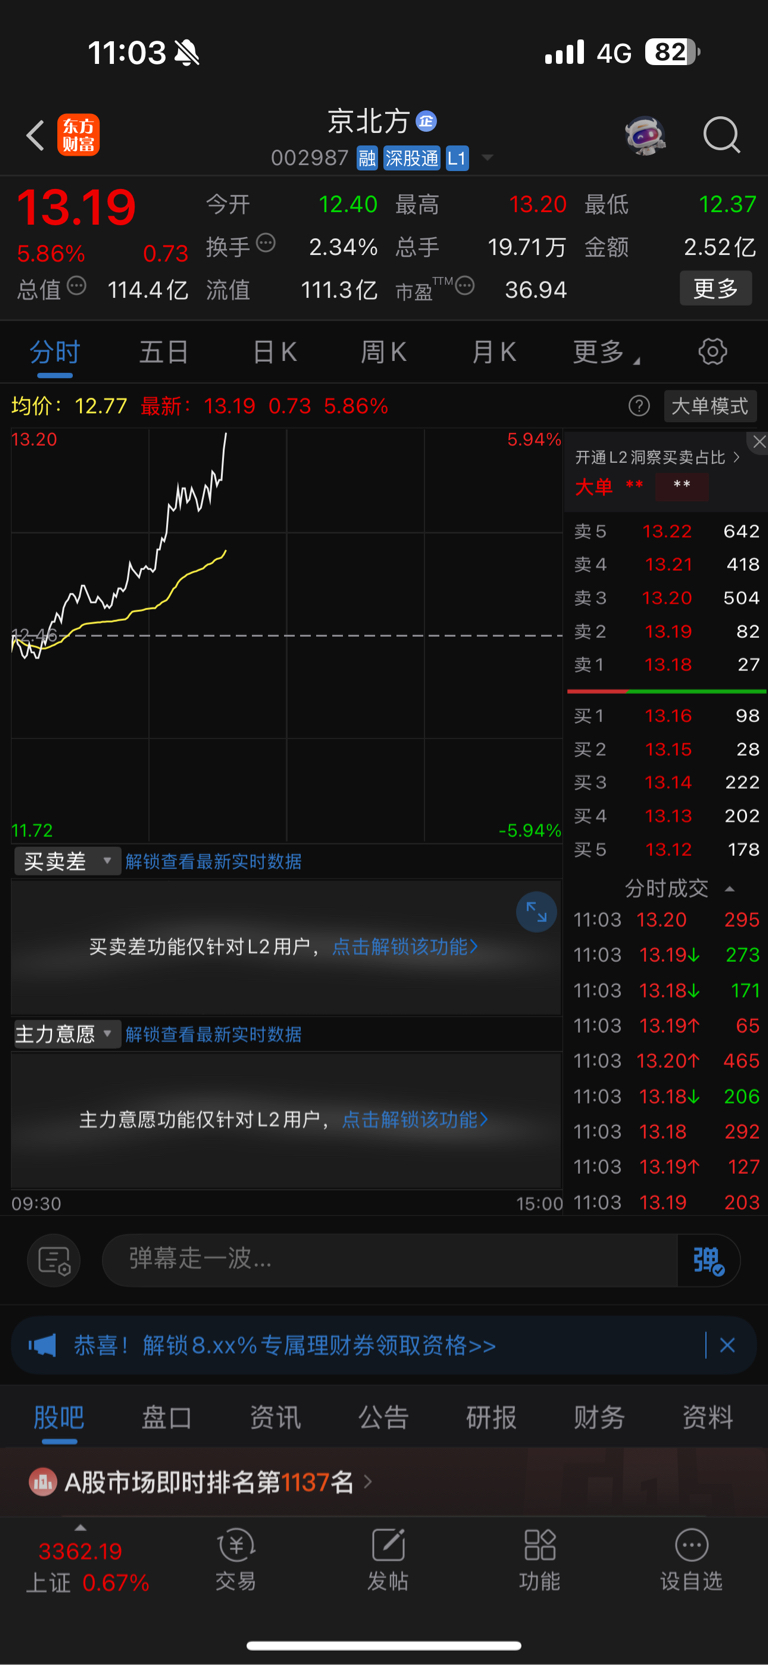
Task: Tap the intraday price chart area
Action: pyautogui.click(x=287, y=635)
